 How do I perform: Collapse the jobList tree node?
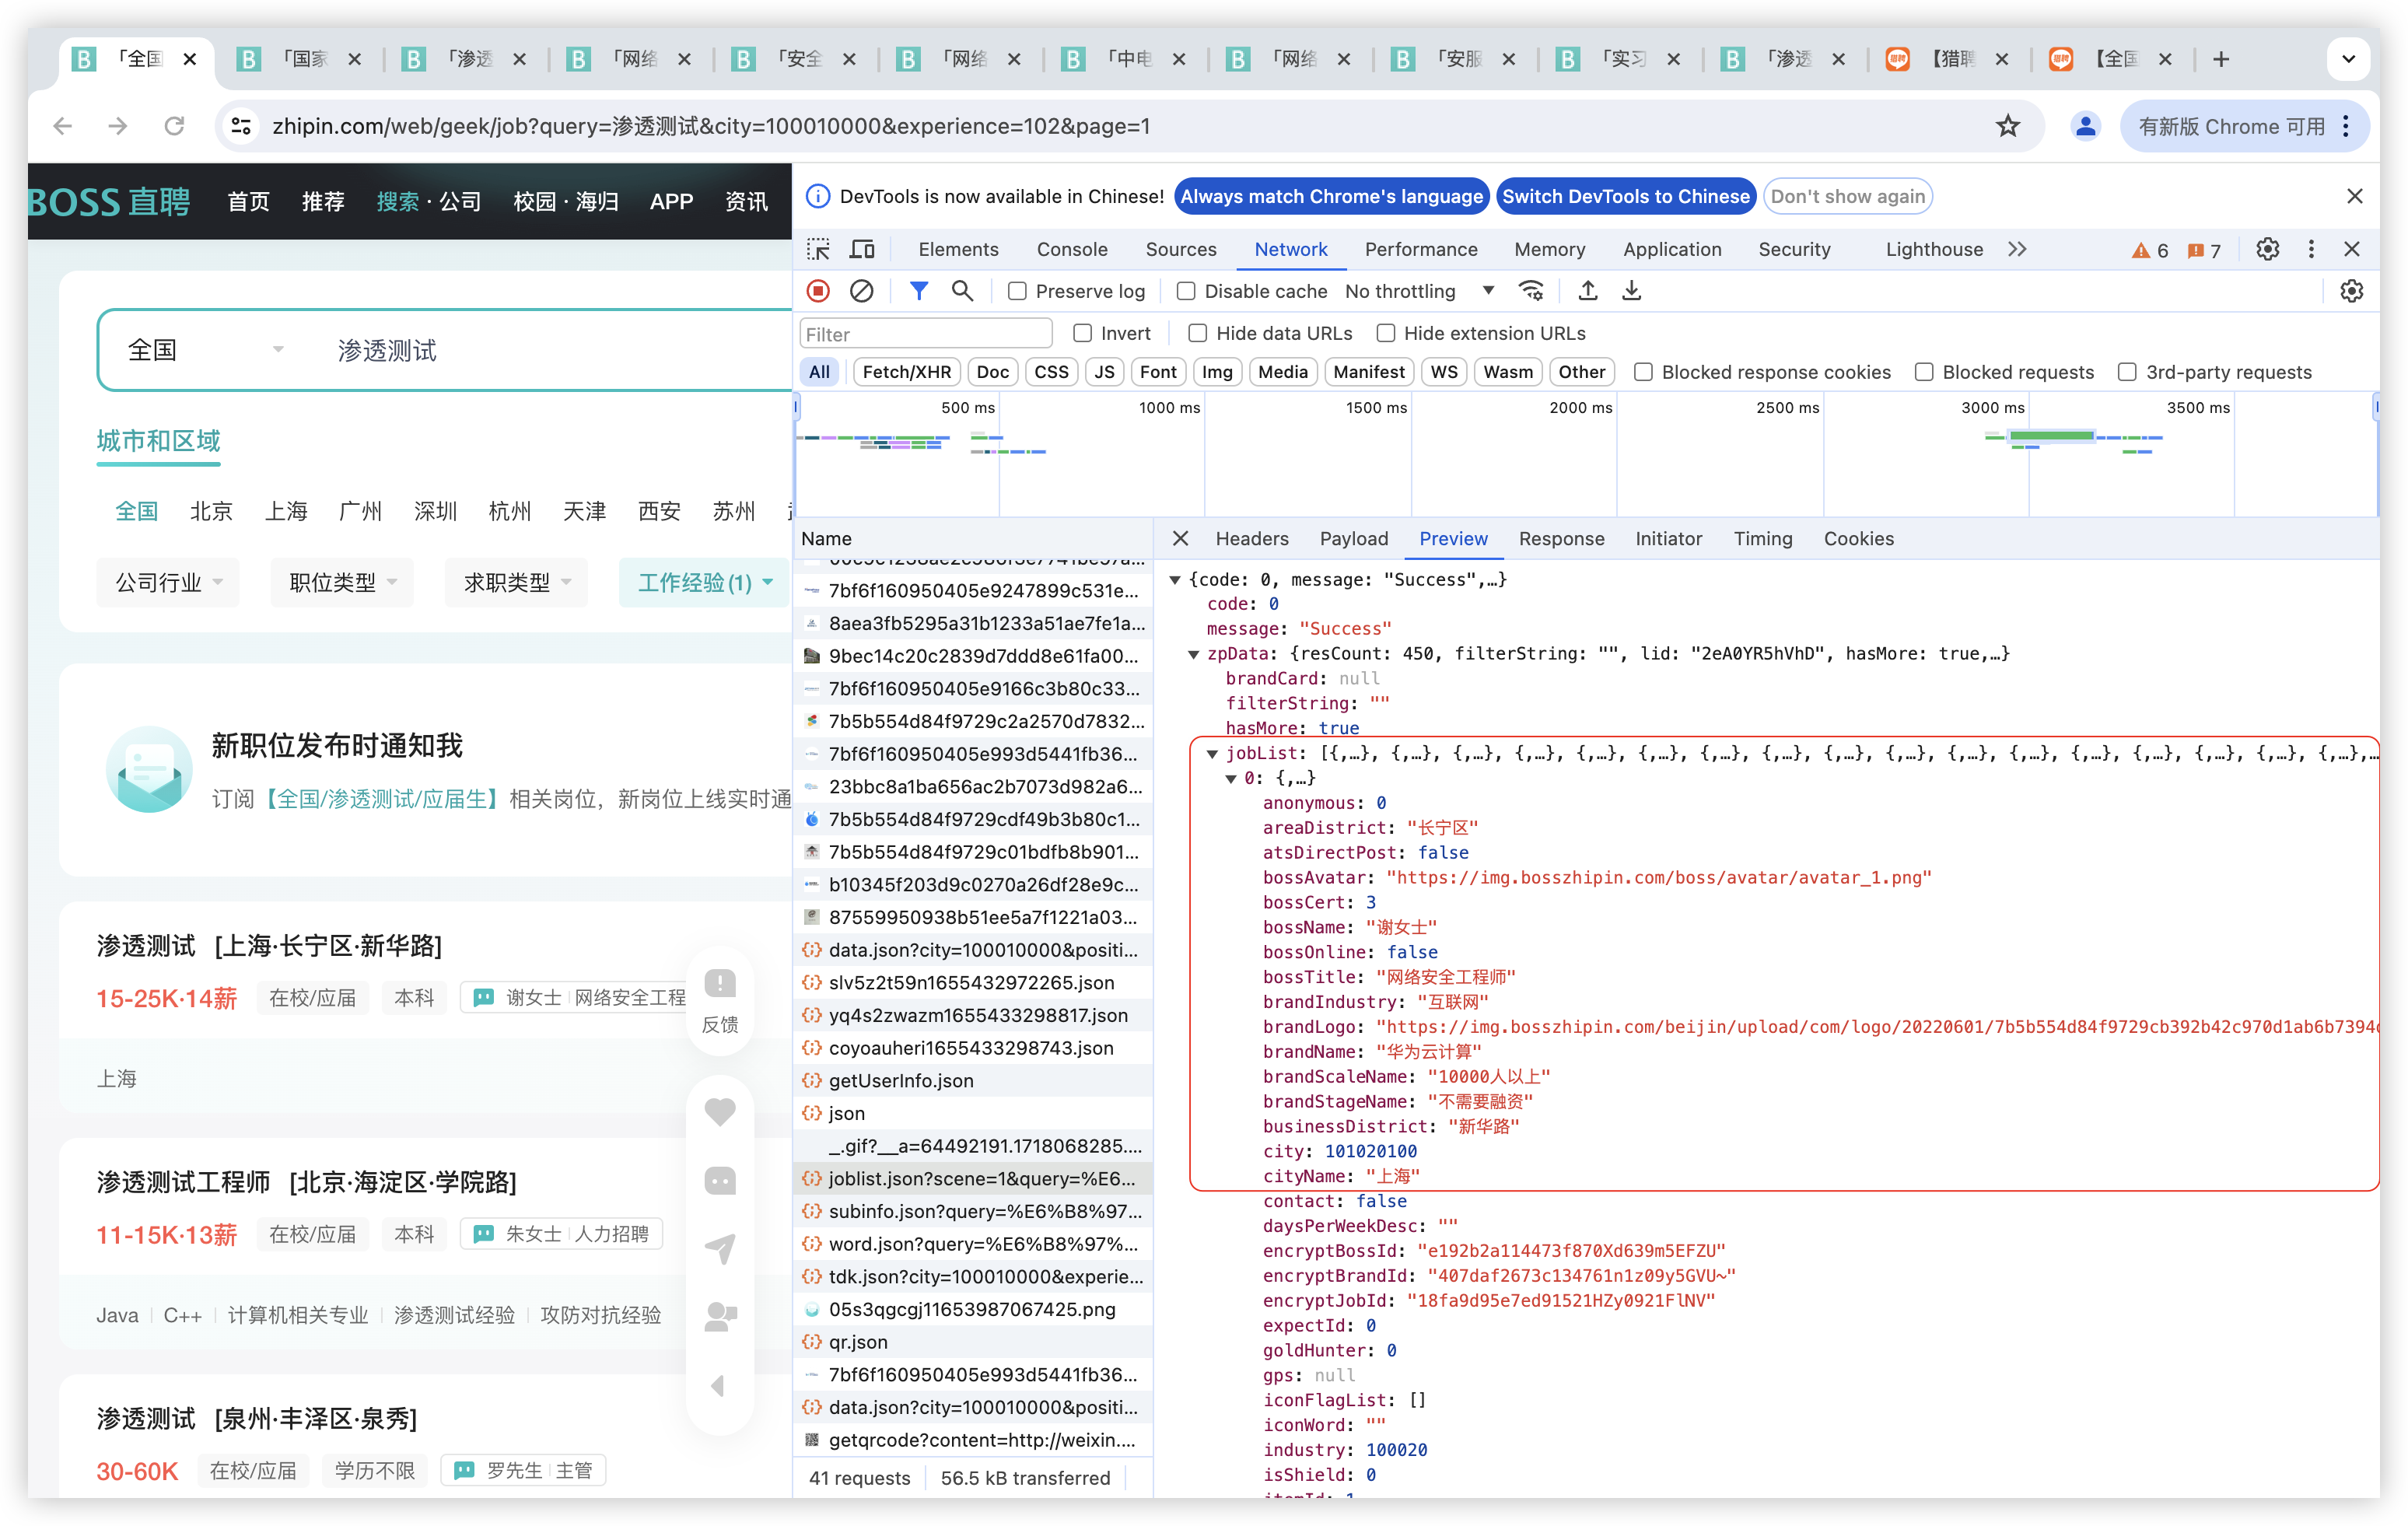click(1212, 753)
